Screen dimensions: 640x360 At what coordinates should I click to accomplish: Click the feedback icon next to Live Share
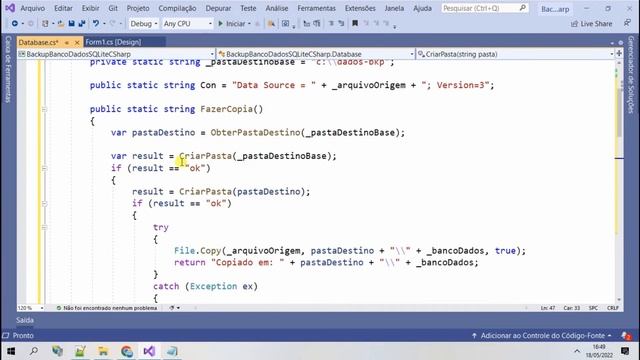627,23
